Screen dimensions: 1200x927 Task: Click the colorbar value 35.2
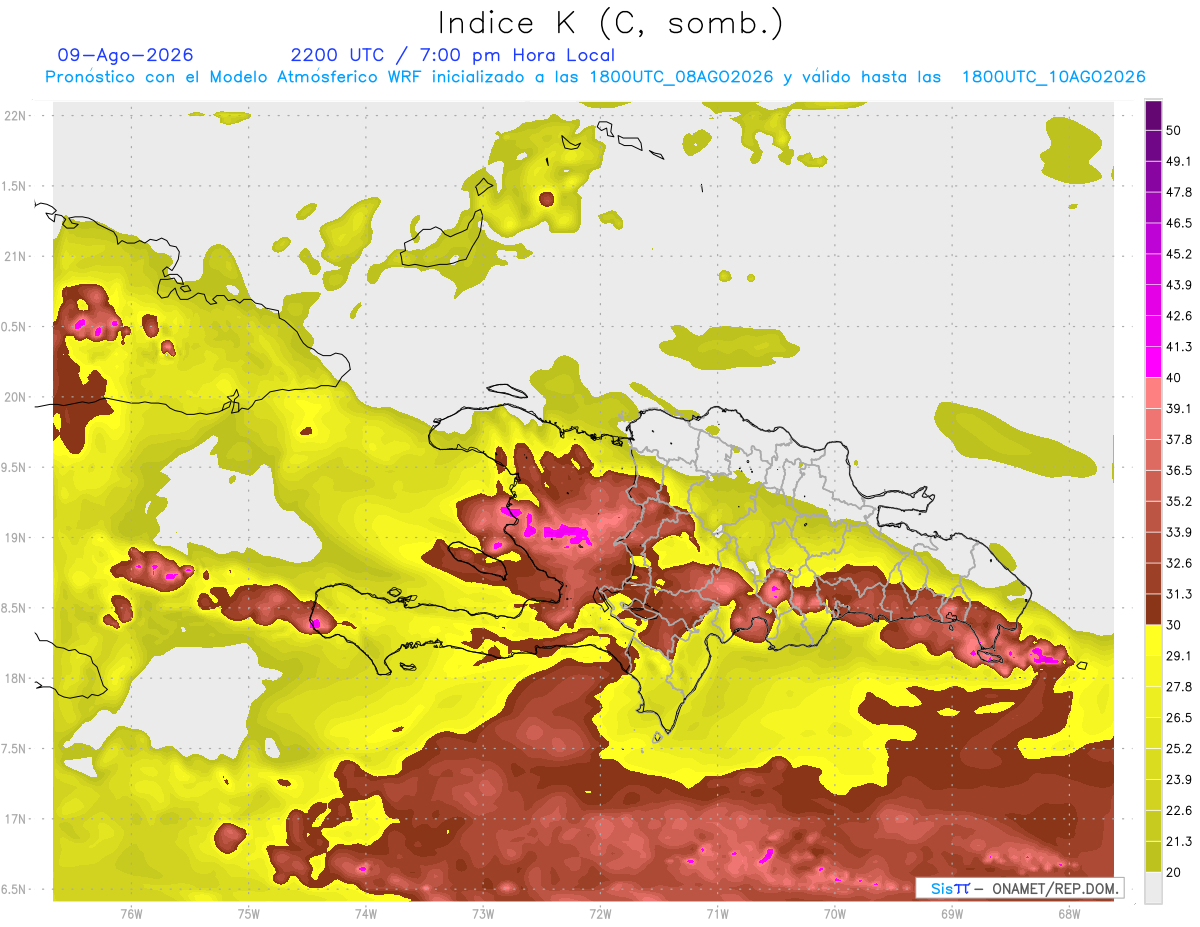(x=1179, y=501)
